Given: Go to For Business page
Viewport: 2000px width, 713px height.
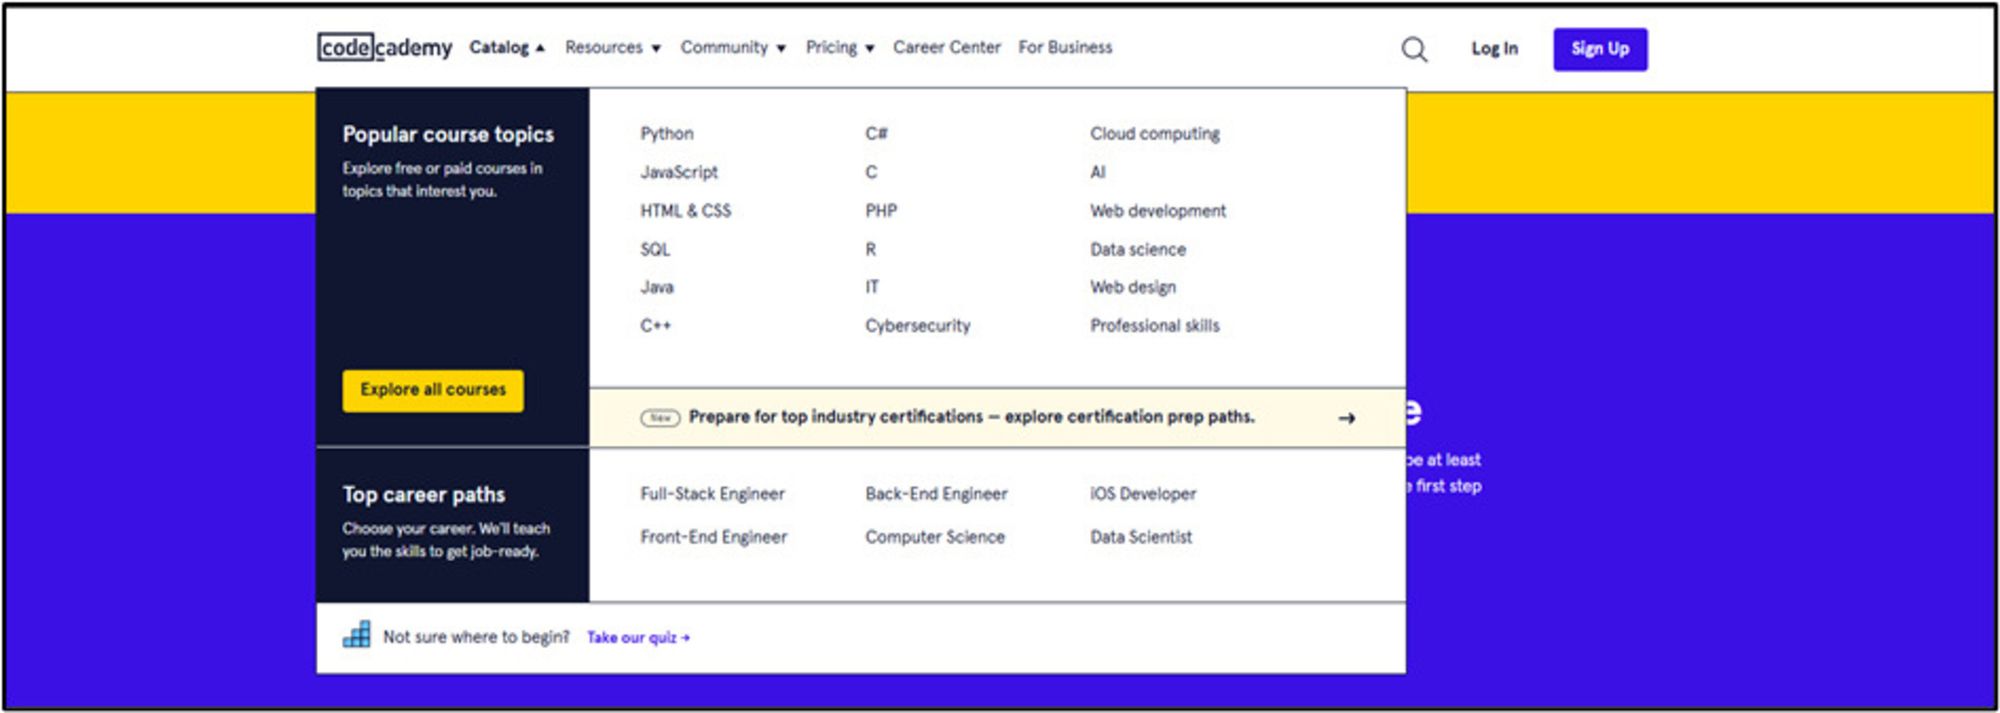Looking at the screenshot, I should coord(1065,47).
